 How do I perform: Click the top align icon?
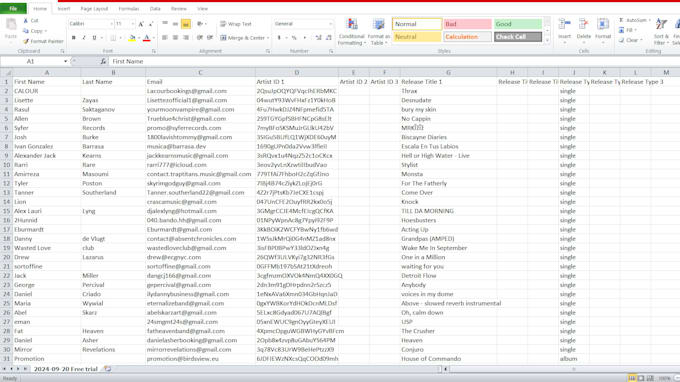click(165, 24)
